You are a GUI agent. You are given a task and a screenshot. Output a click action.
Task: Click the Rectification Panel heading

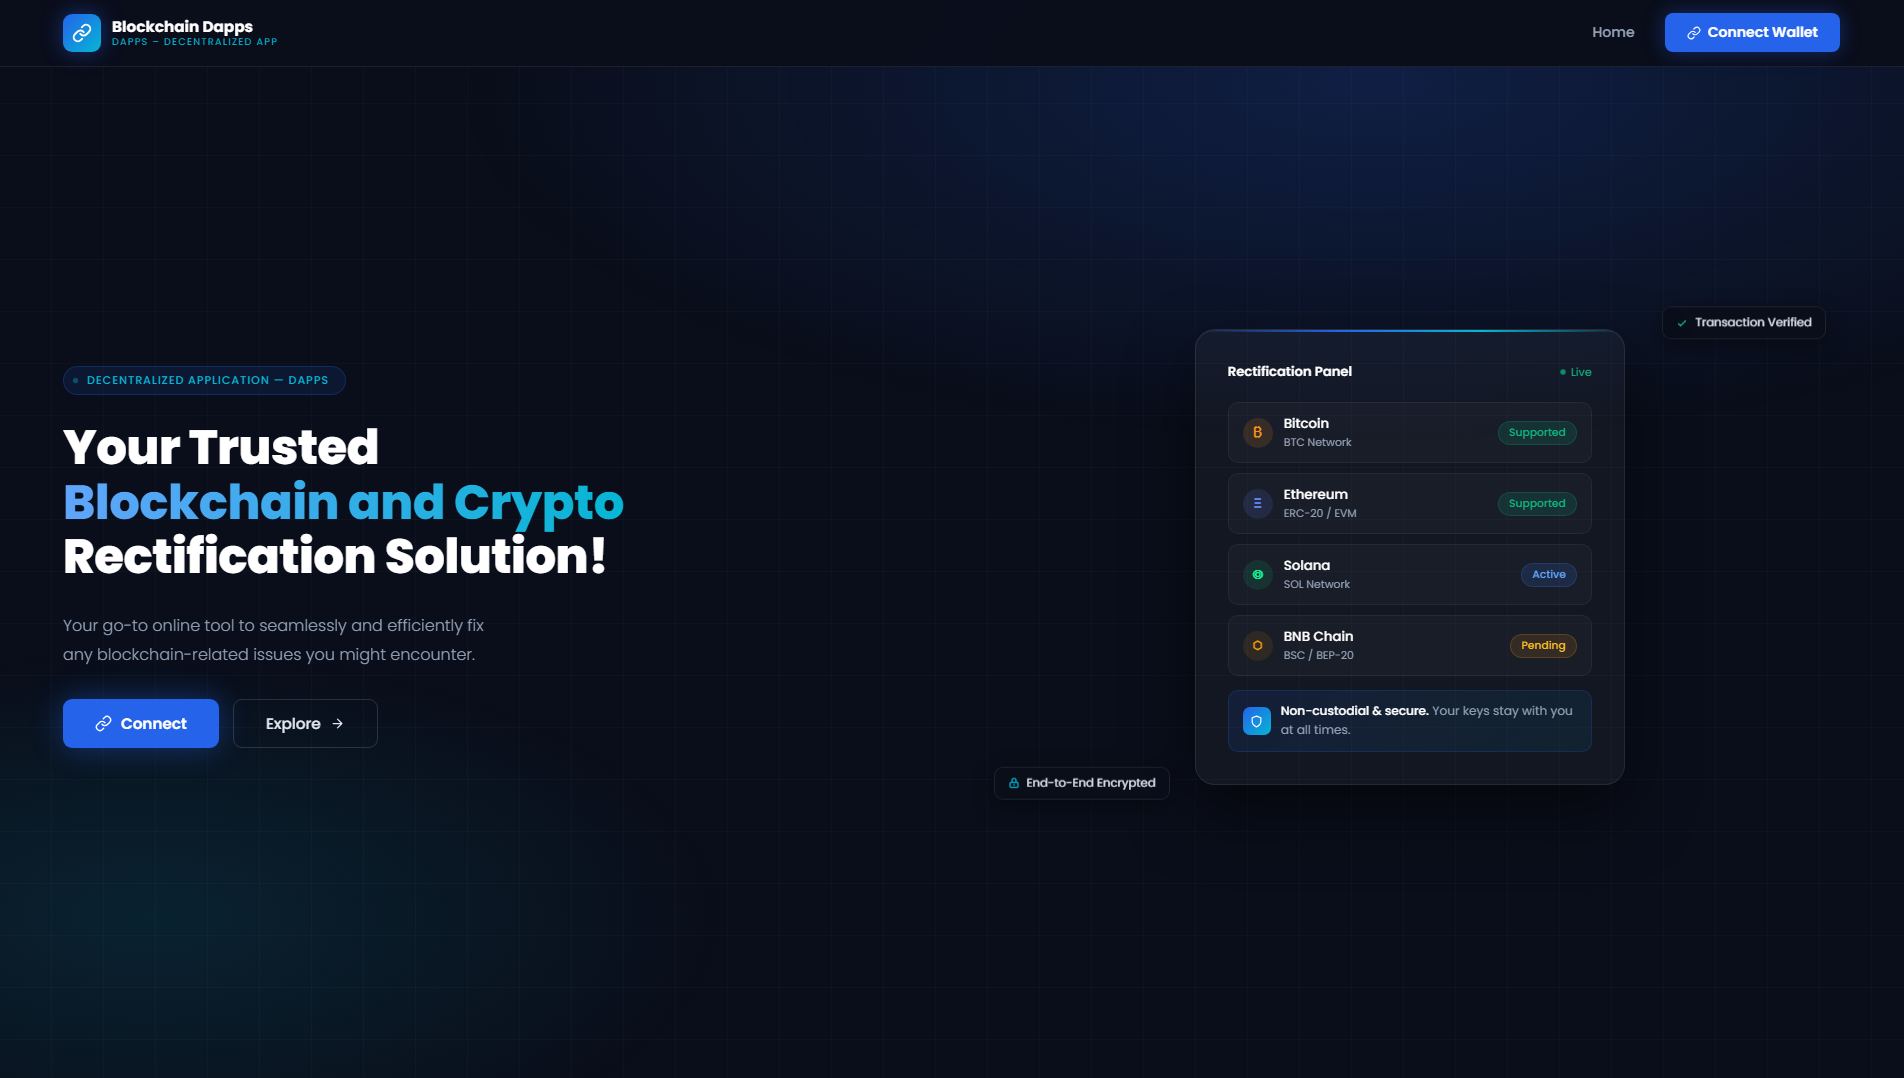pyautogui.click(x=1289, y=371)
